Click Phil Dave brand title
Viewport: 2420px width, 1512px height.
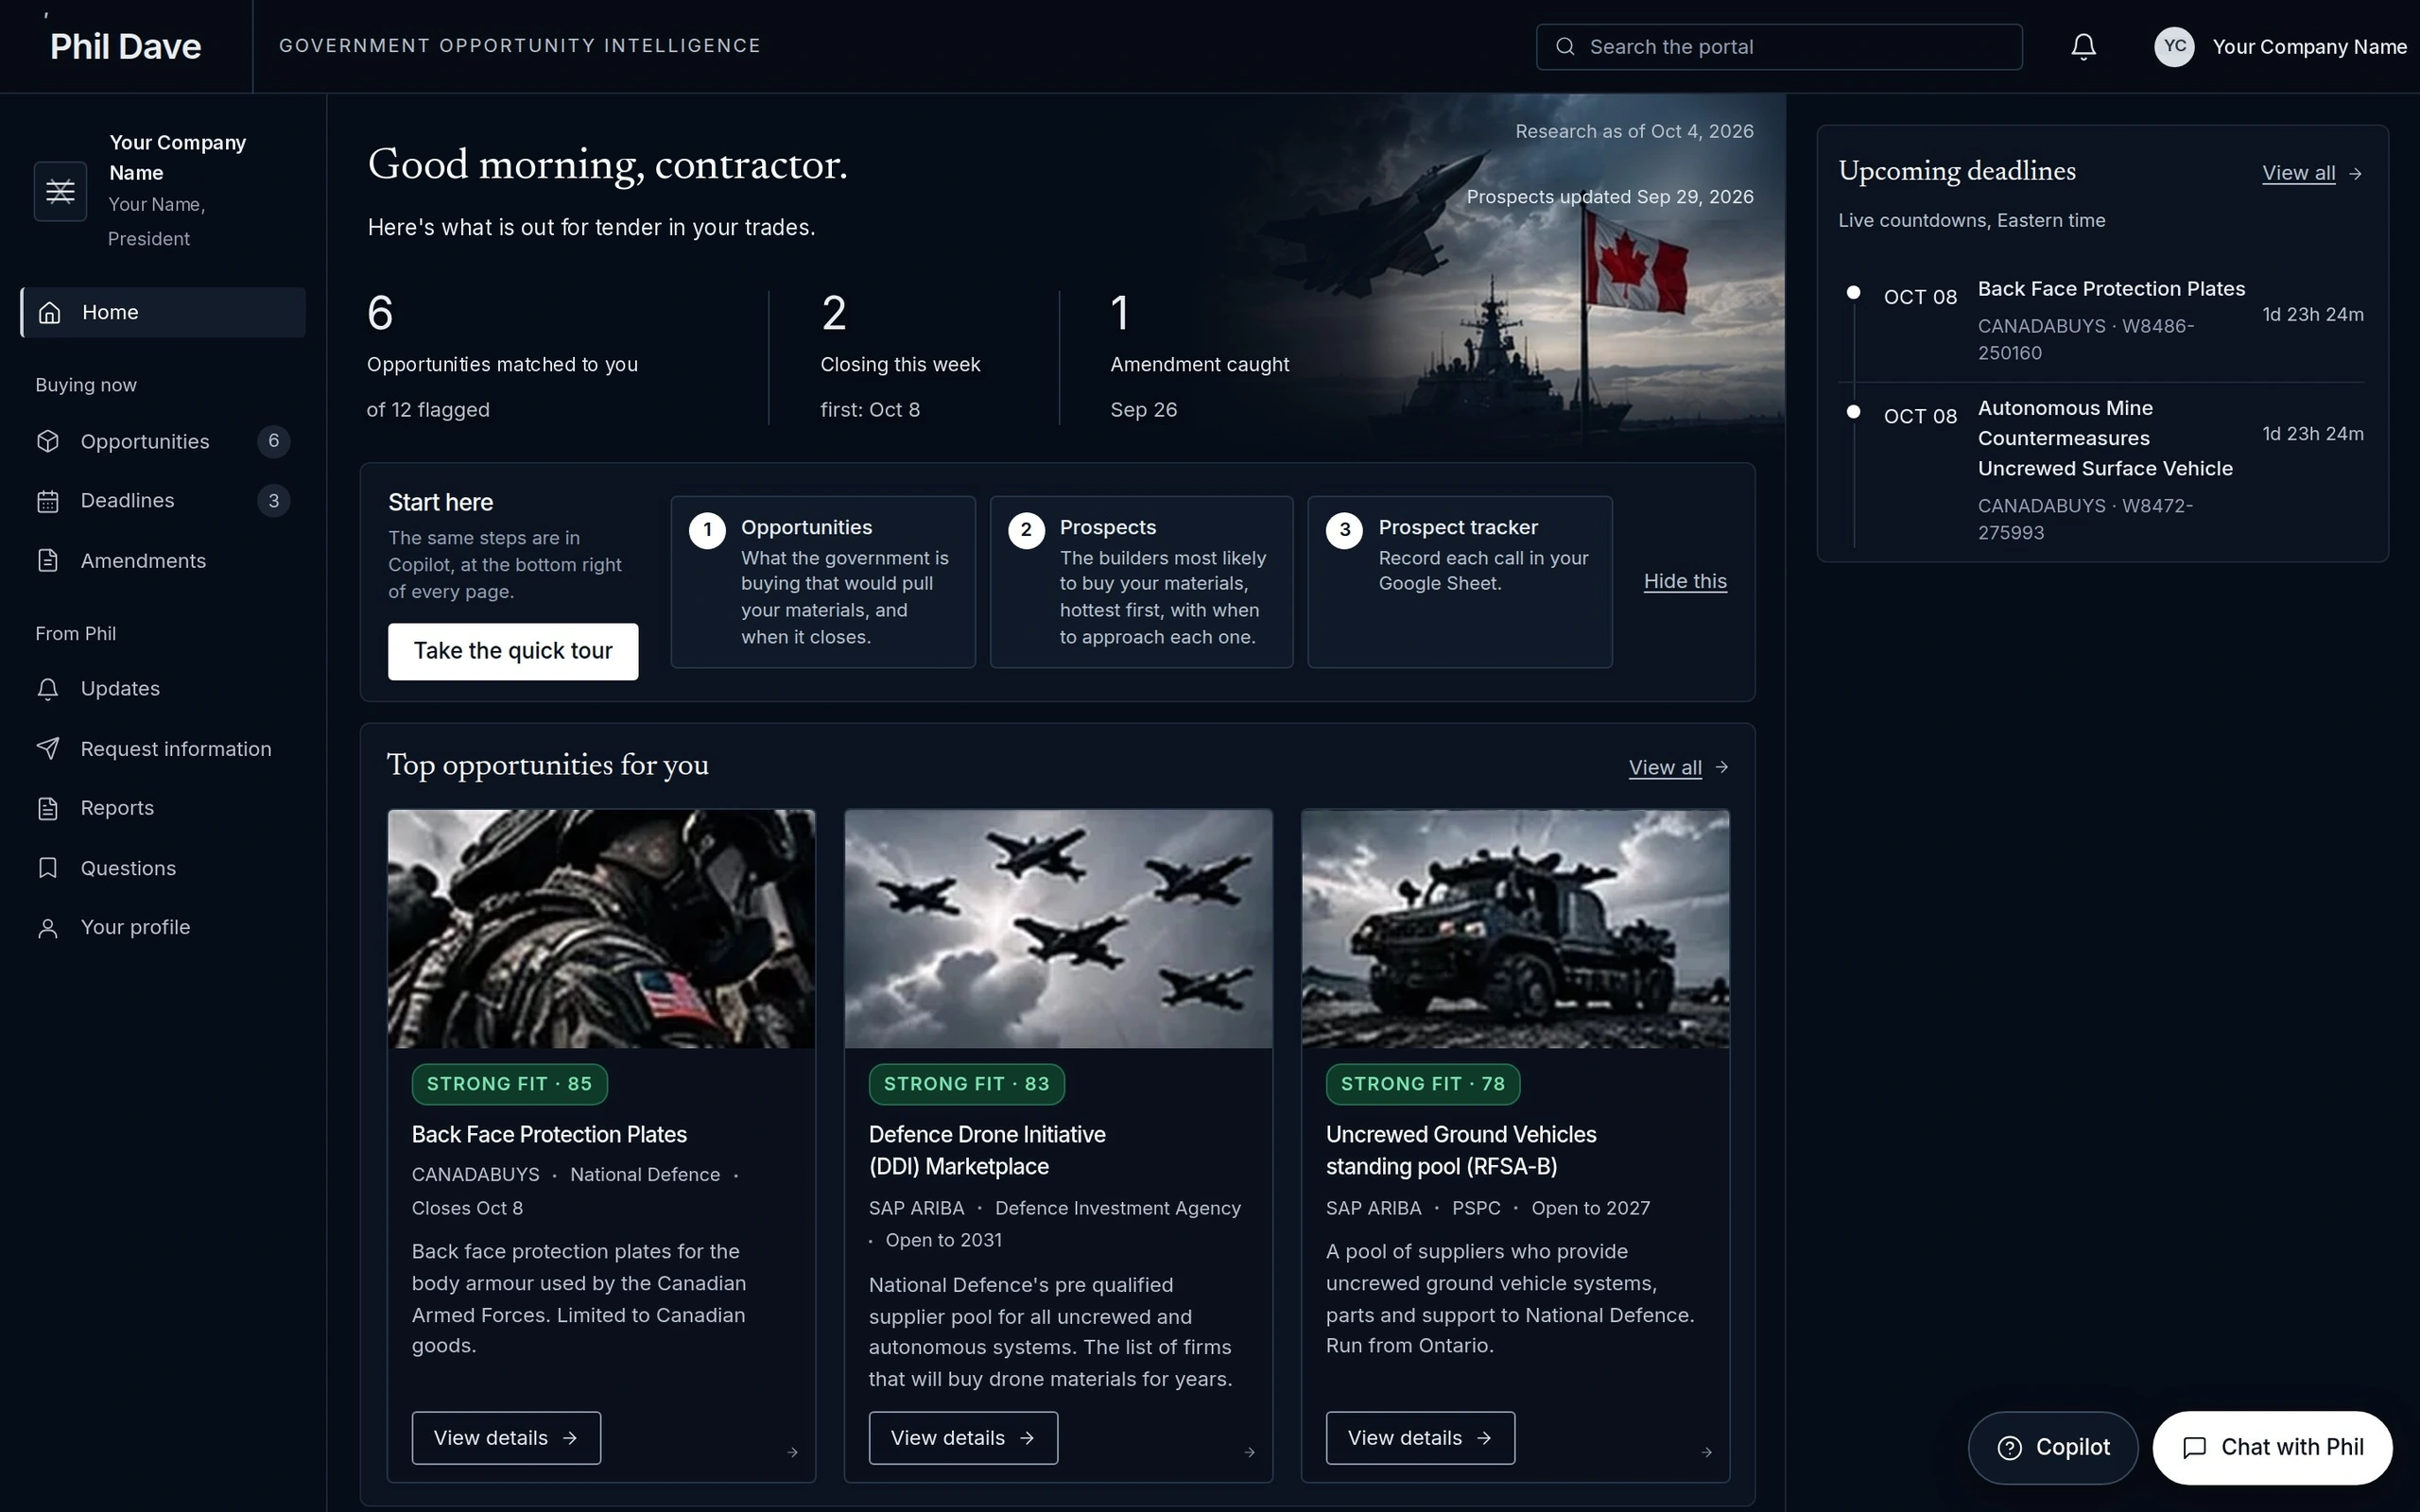(x=126, y=47)
